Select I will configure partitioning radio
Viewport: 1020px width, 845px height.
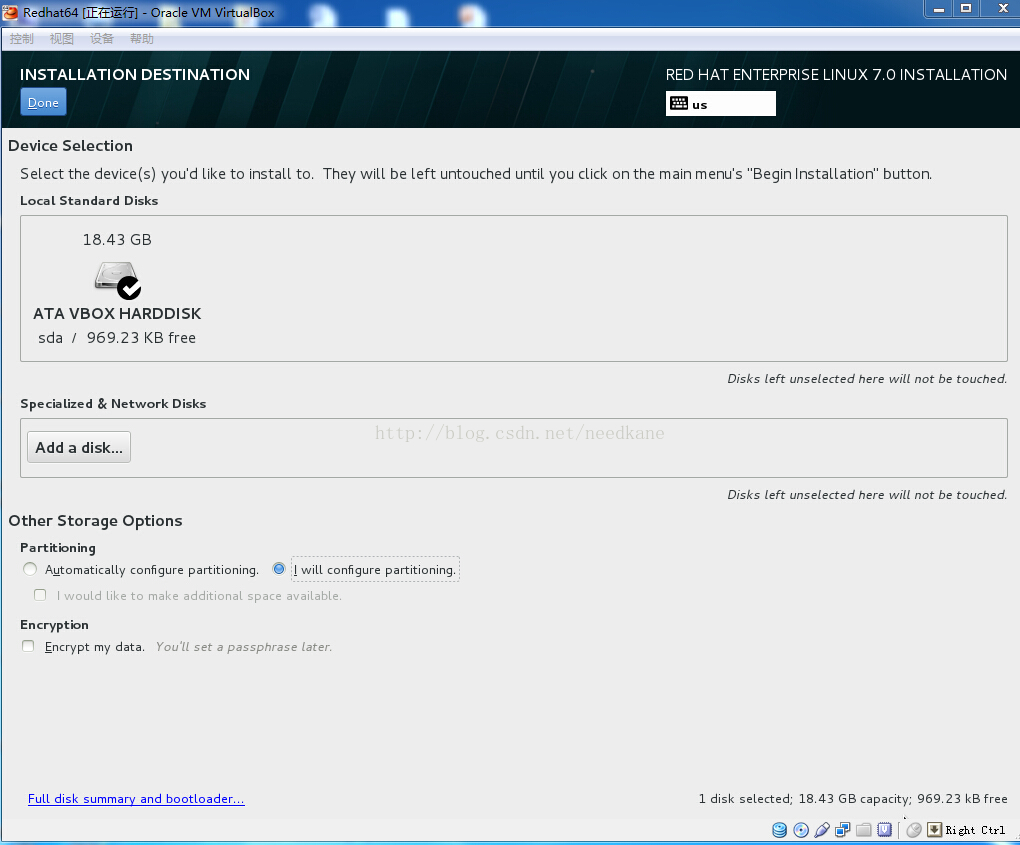(279, 569)
